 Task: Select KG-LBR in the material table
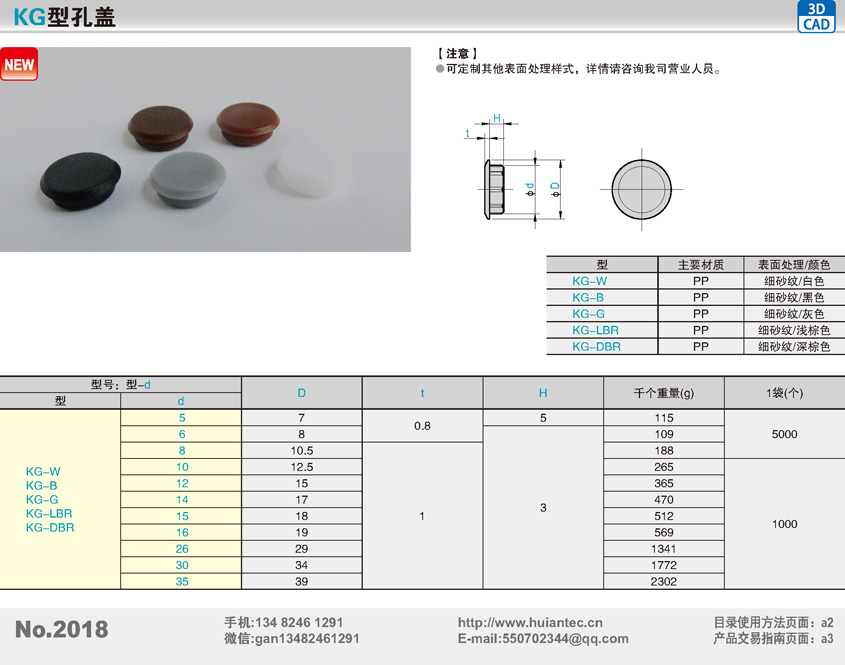(x=595, y=330)
